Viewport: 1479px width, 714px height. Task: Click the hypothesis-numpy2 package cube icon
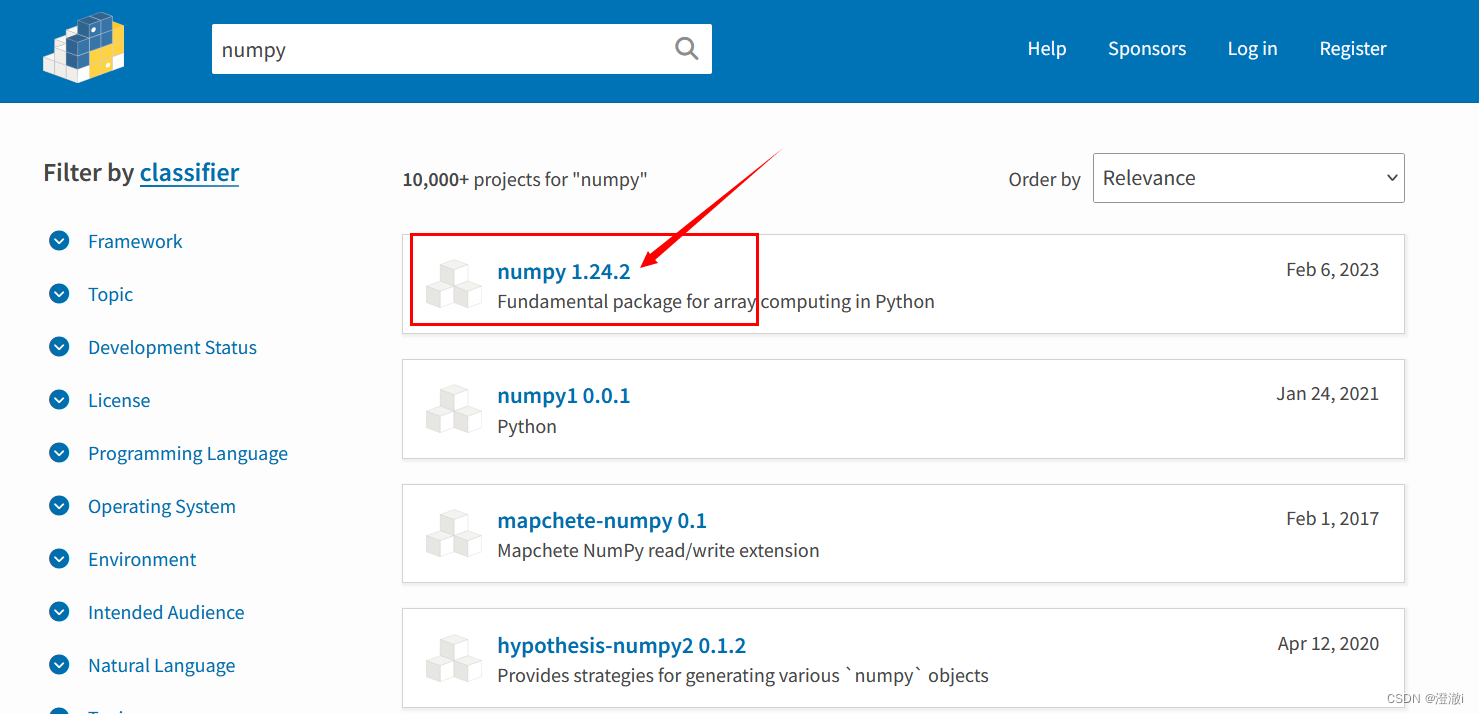[x=454, y=658]
